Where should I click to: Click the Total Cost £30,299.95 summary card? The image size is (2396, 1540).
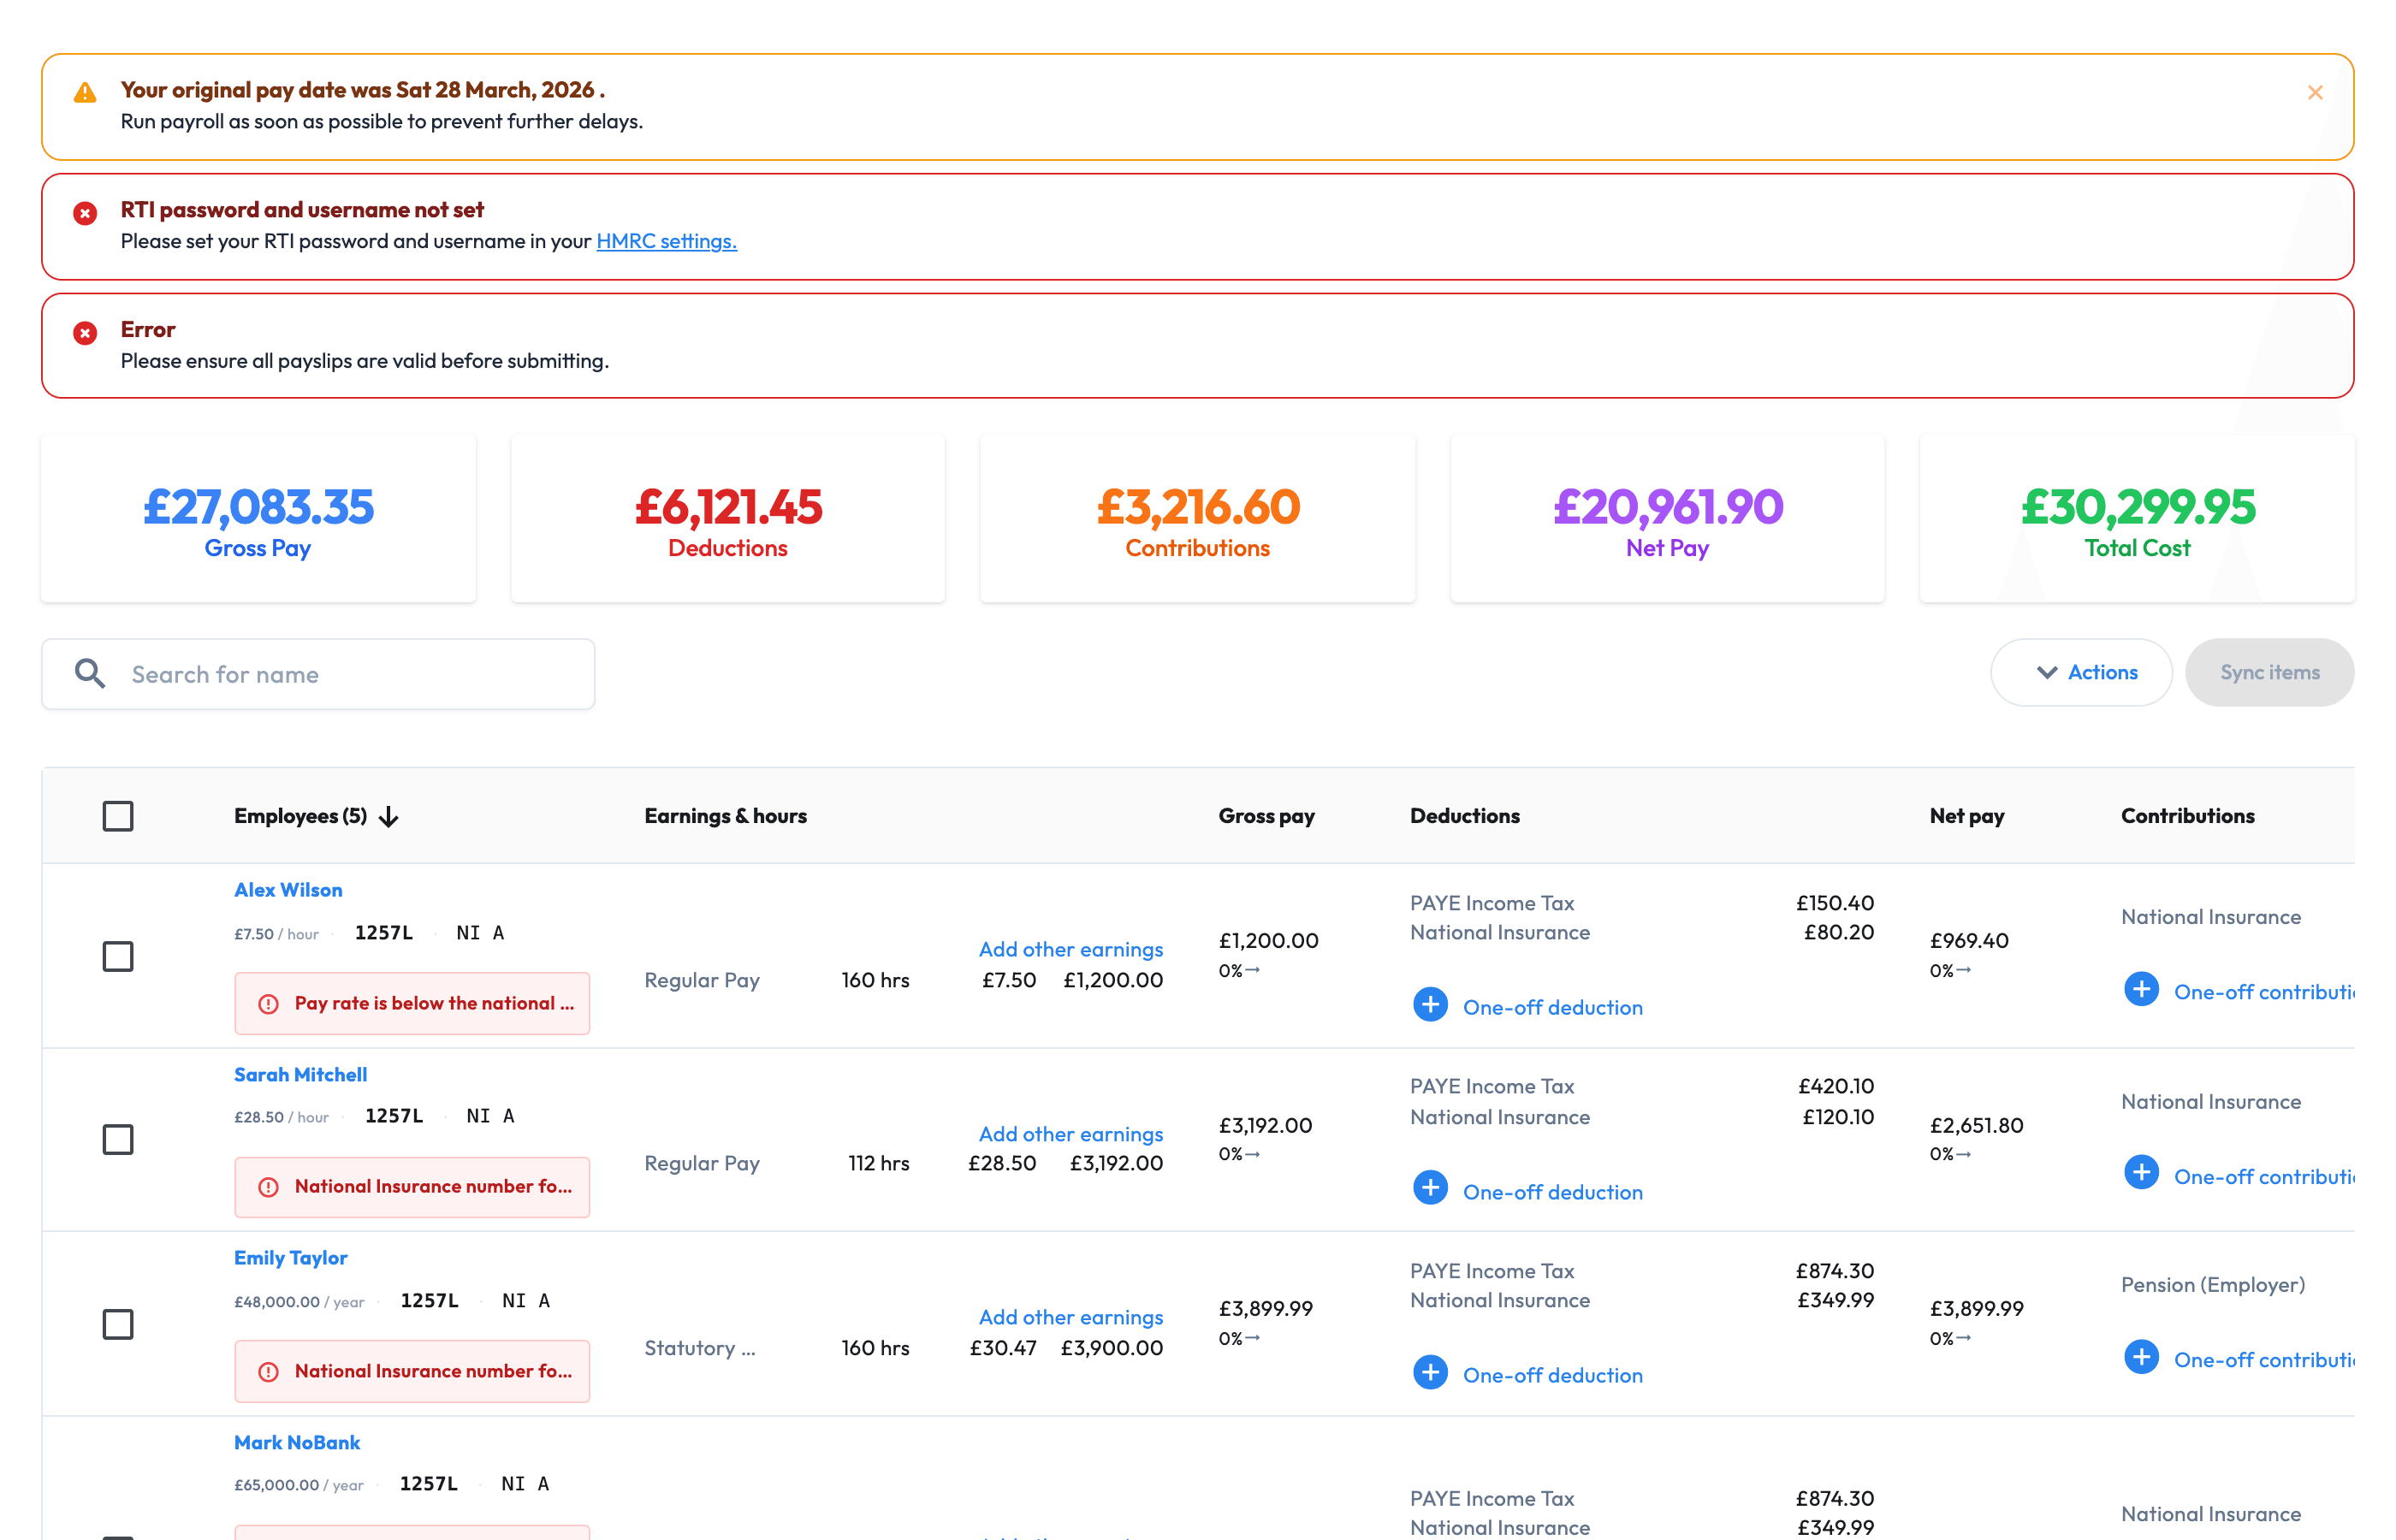[x=2137, y=519]
